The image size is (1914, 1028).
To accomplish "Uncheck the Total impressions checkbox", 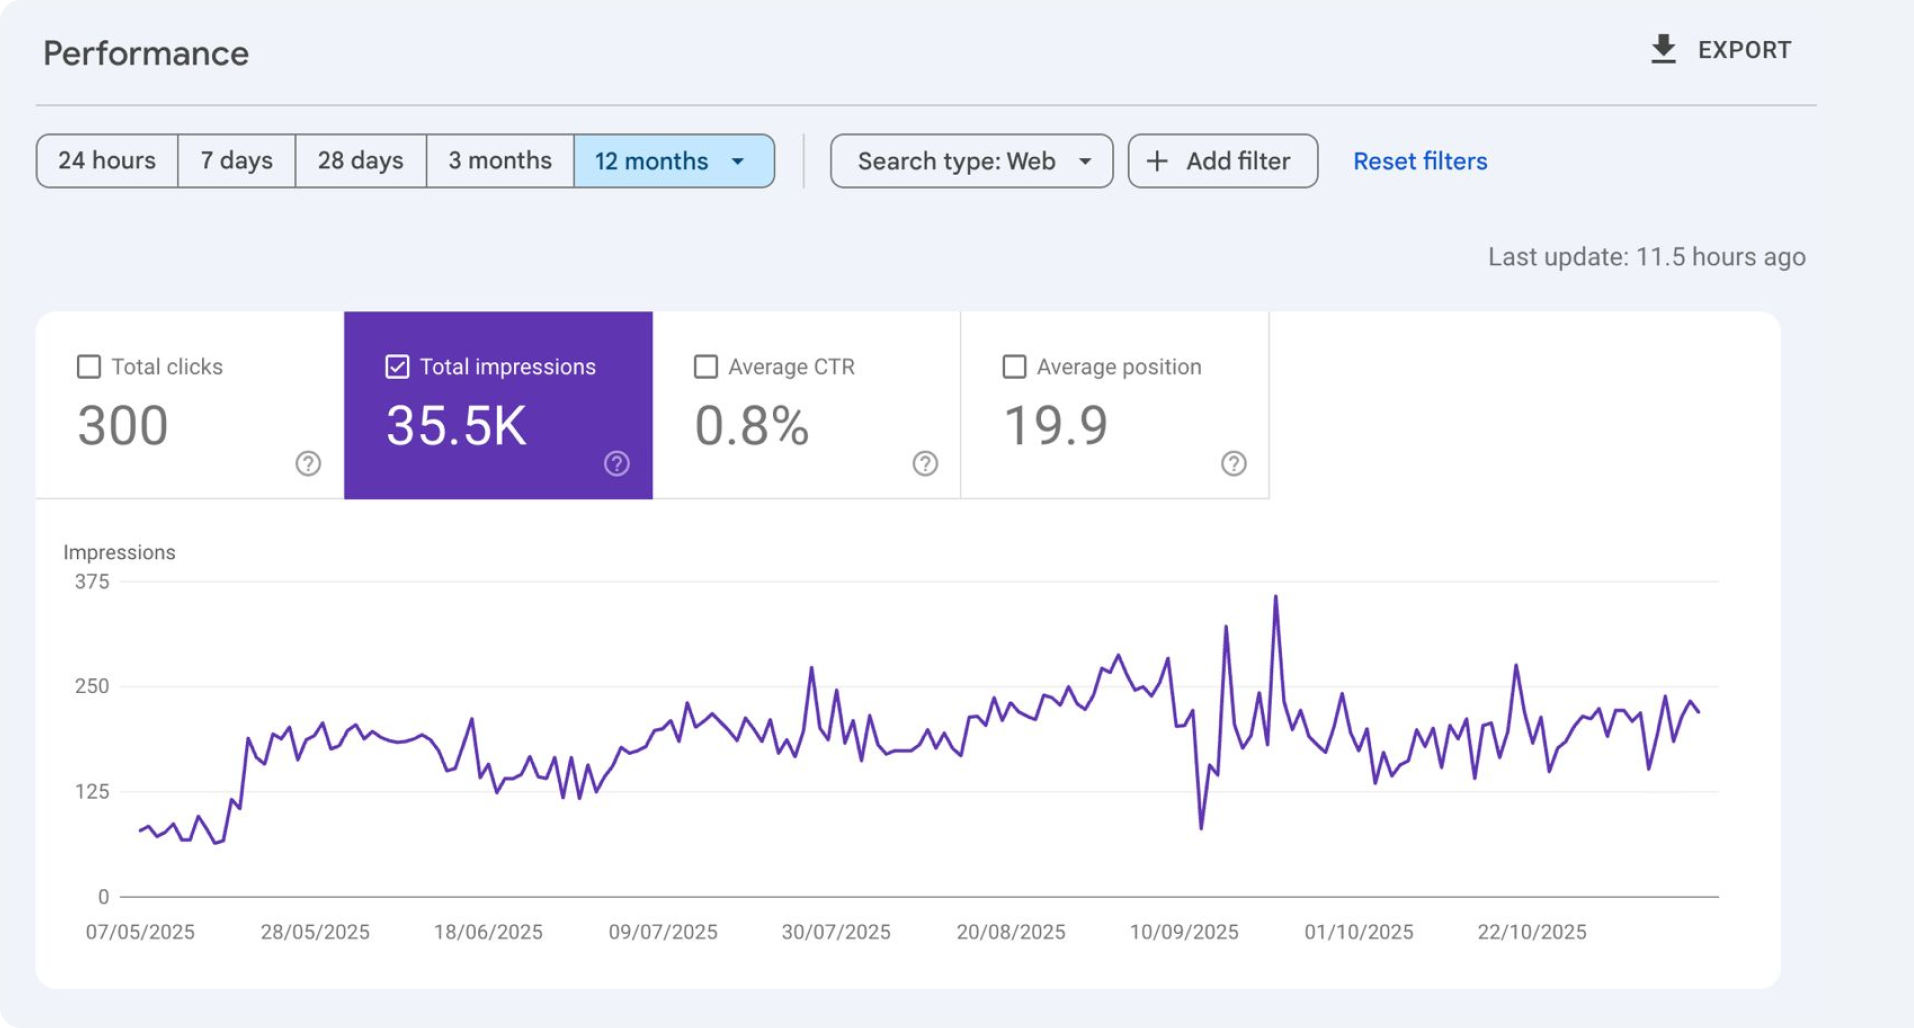I will 397,367.
